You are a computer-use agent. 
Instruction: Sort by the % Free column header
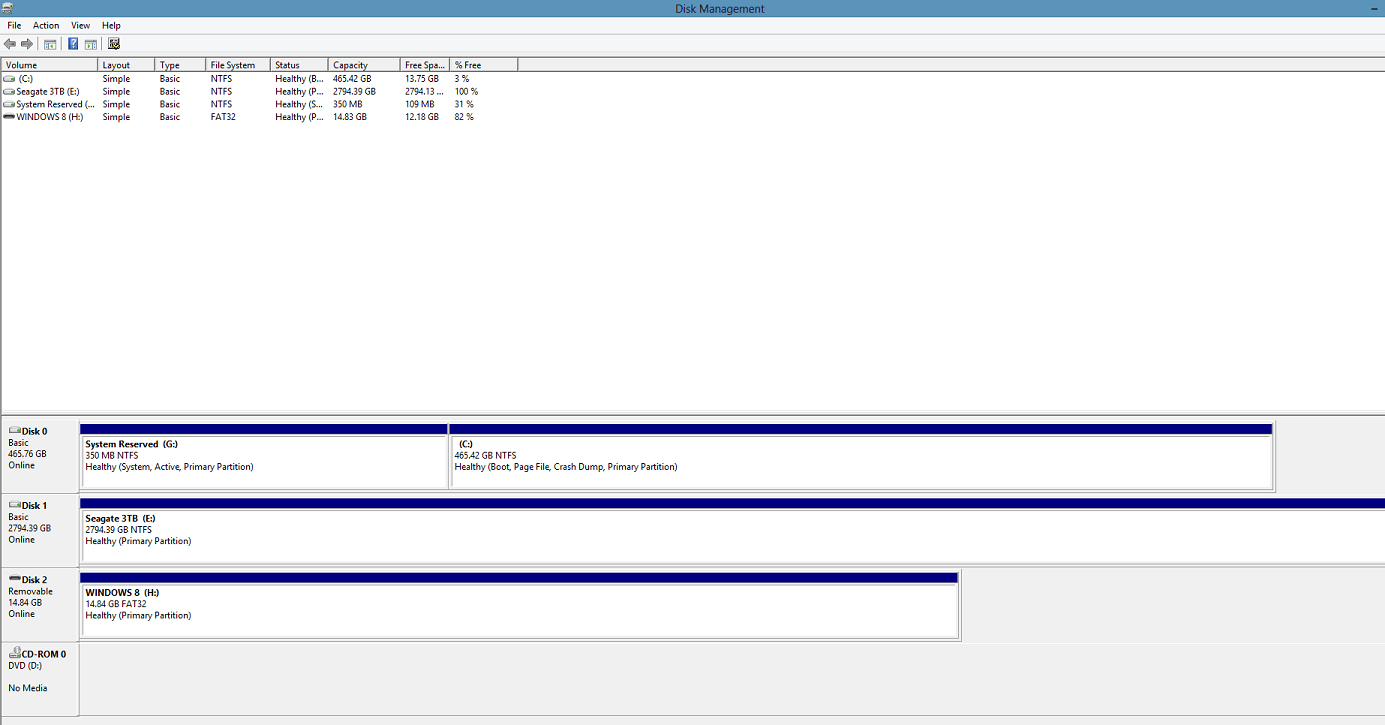coord(484,65)
